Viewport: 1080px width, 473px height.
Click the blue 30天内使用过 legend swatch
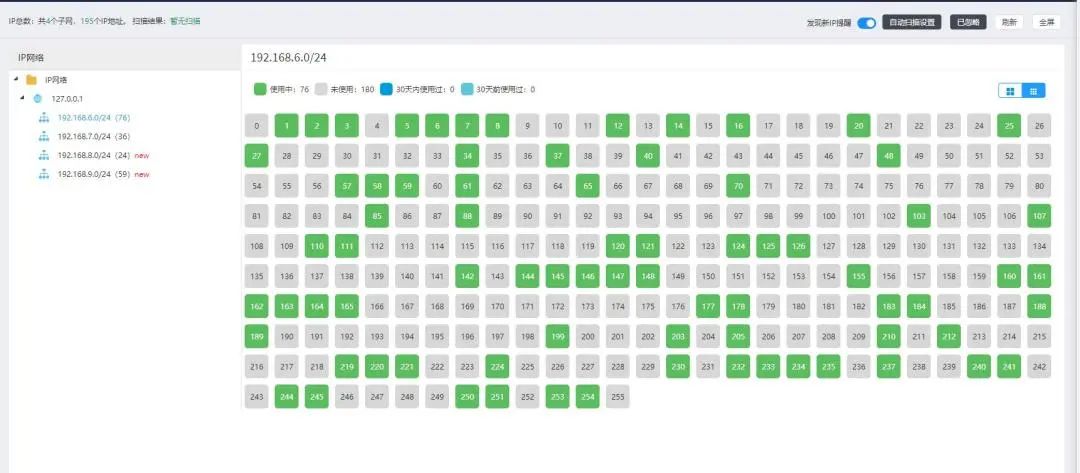click(386, 90)
